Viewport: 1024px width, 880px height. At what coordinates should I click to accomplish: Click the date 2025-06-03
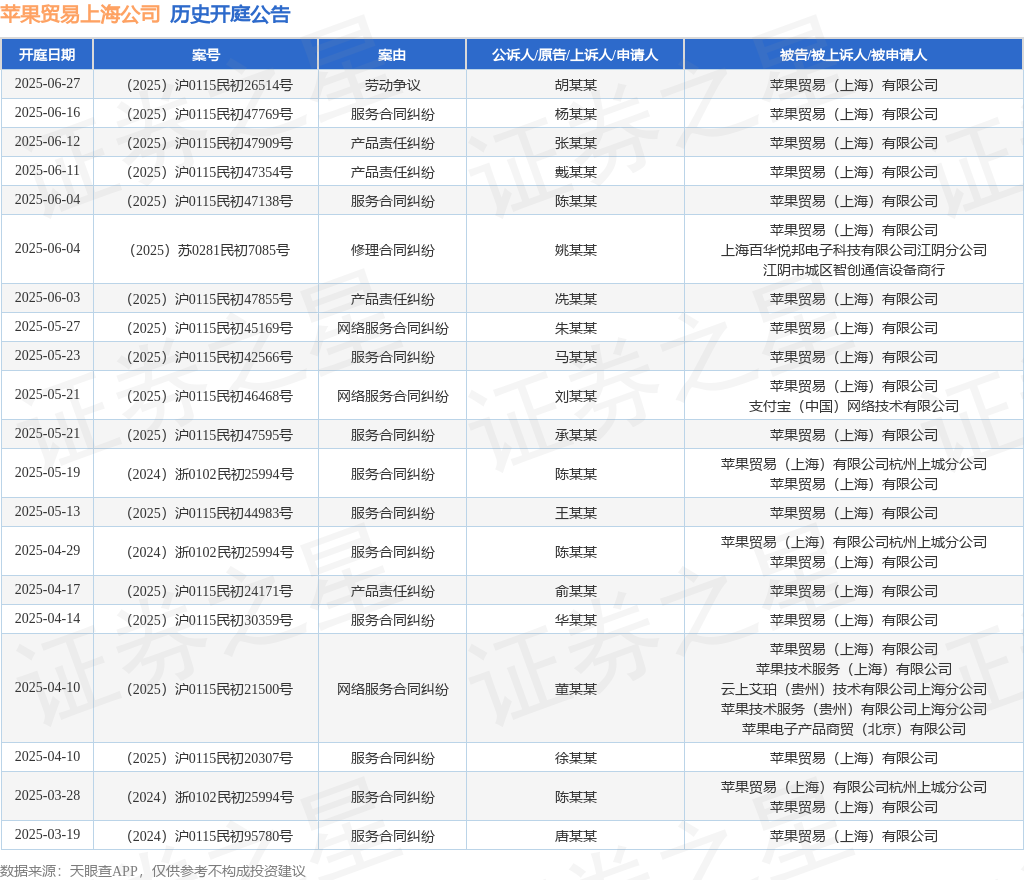pos(47,298)
